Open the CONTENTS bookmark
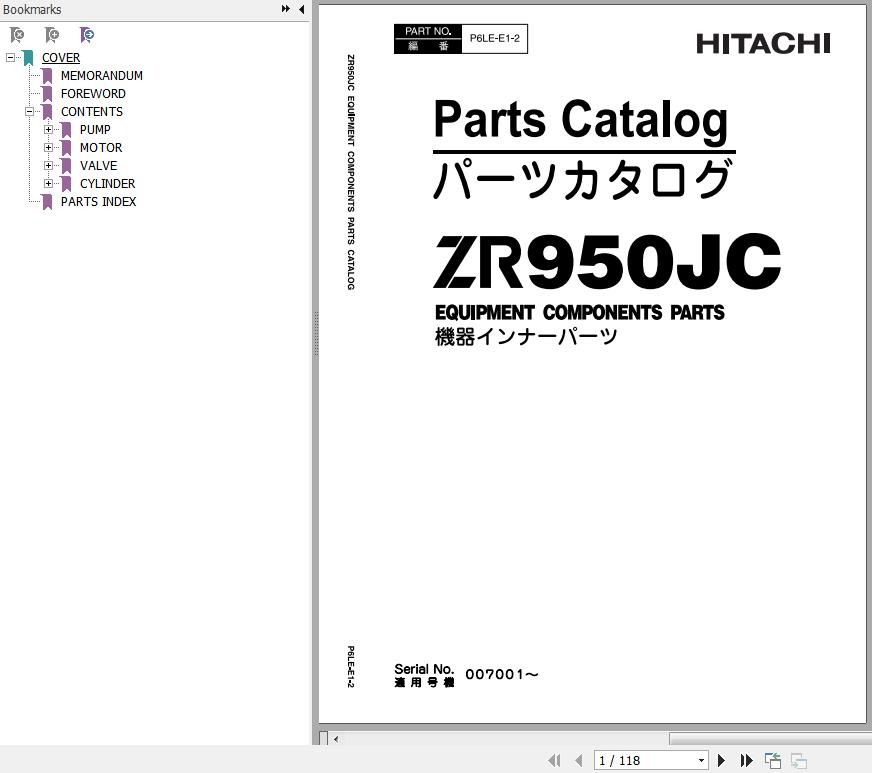This screenshot has height=773, width=872. [92, 111]
